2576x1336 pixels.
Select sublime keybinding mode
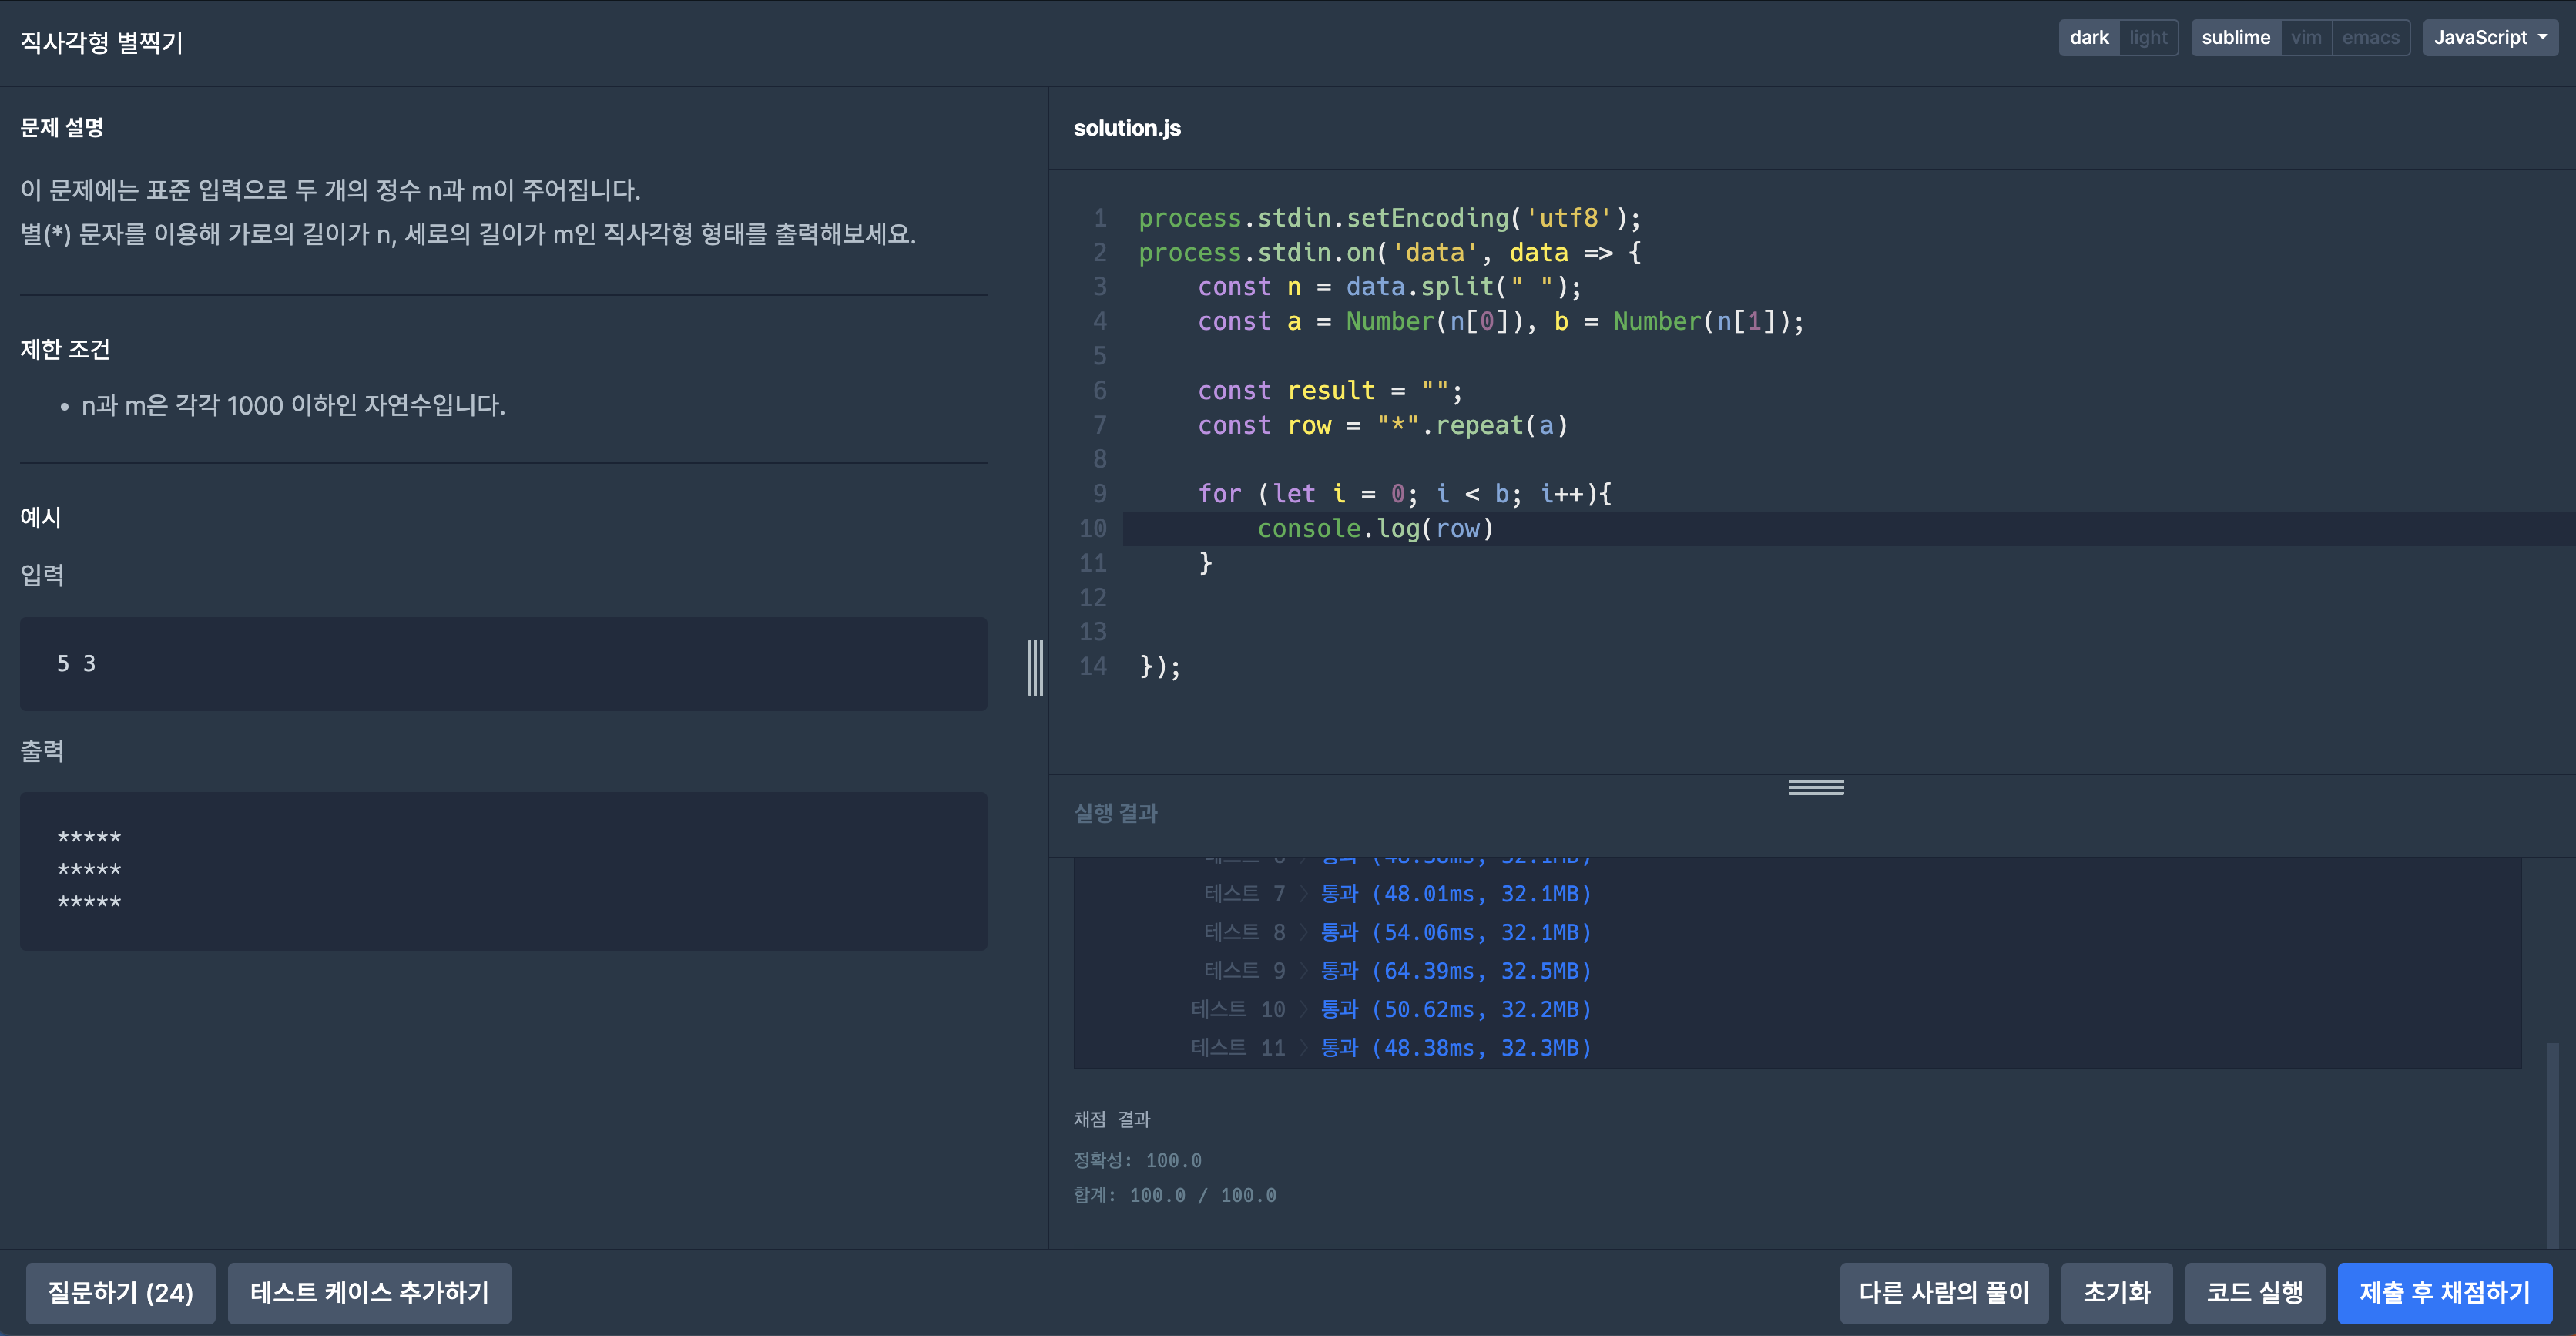click(2235, 38)
